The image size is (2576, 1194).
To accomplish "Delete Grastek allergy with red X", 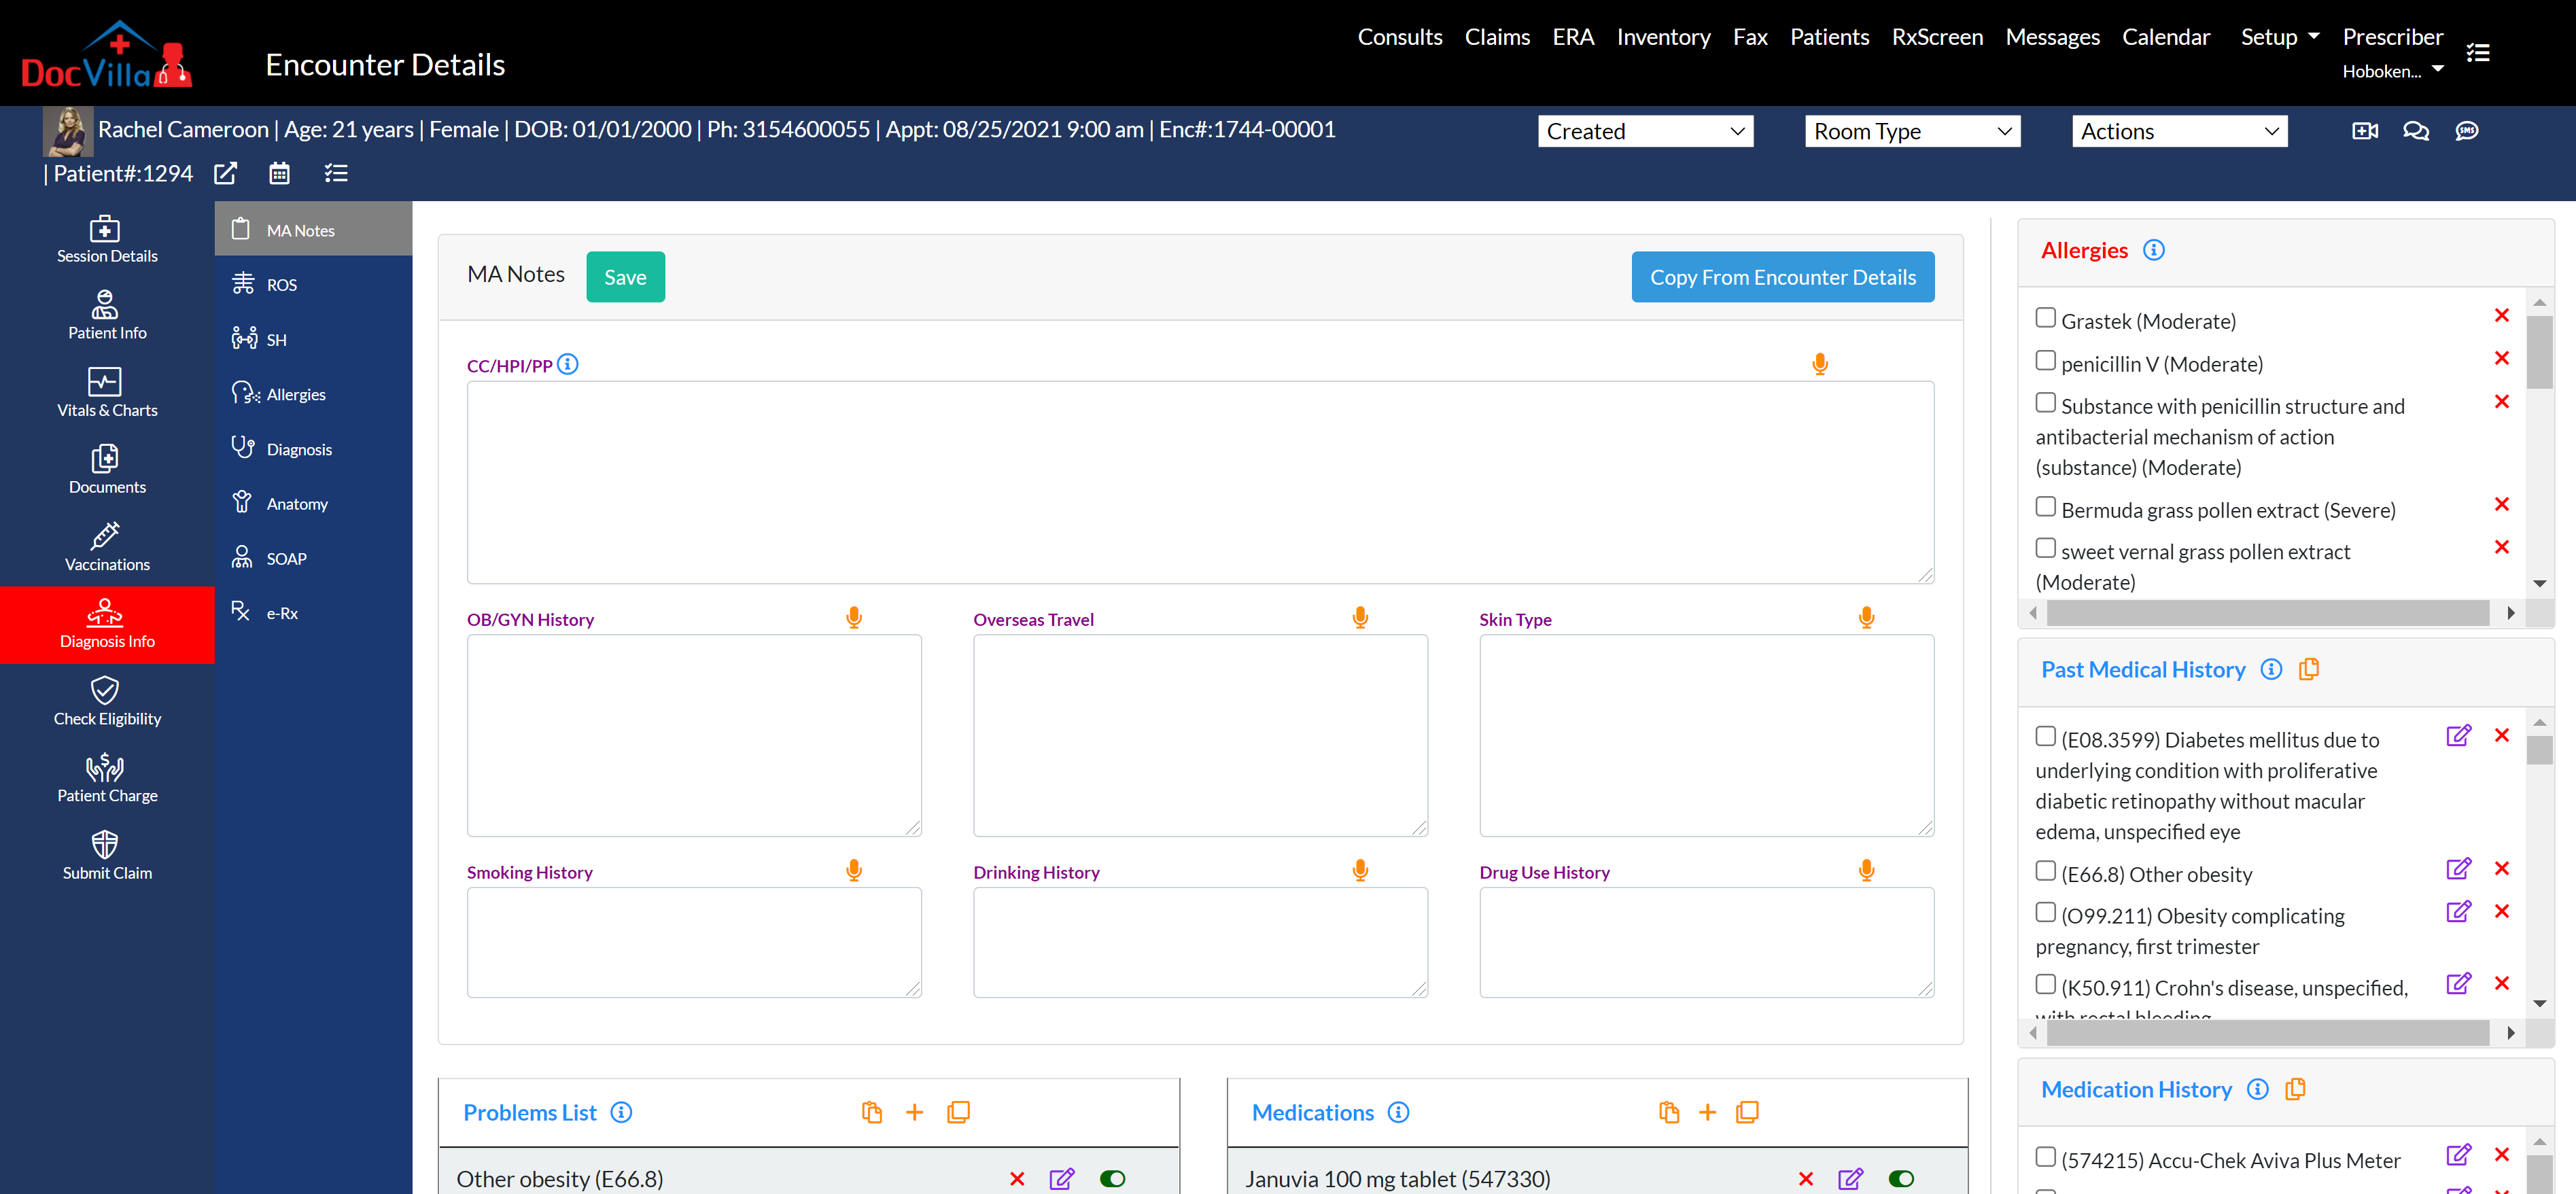I will (2501, 316).
